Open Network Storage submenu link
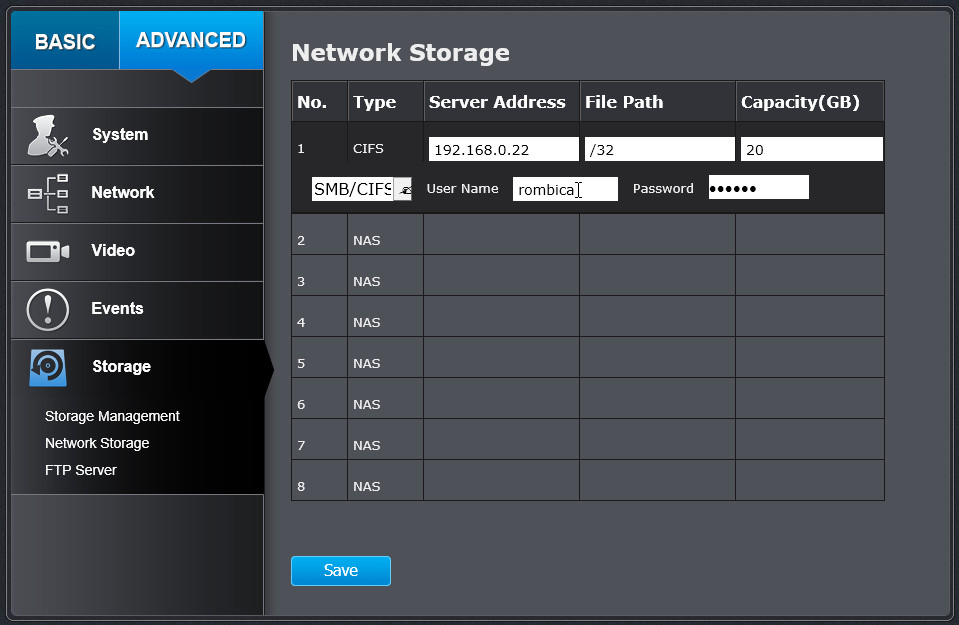Screen dimensions: 959x625 97,443
